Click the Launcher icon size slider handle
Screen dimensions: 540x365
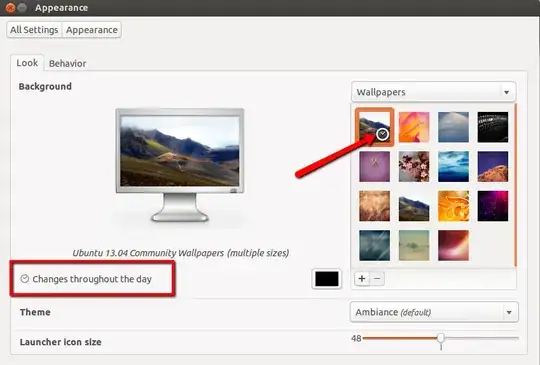click(441, 338)
